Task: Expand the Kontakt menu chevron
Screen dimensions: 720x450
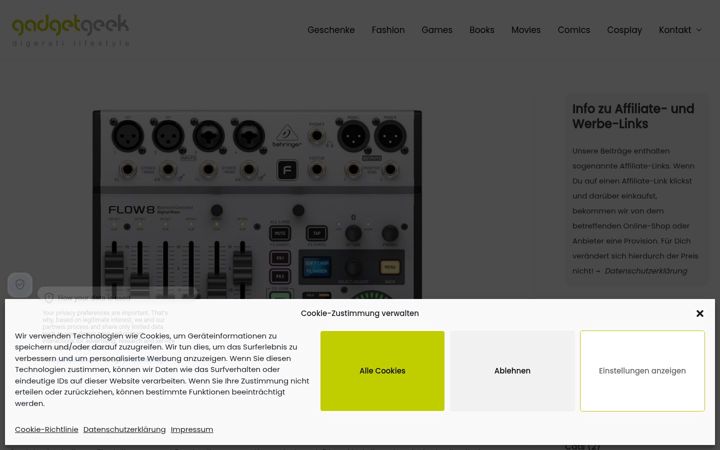Action: tap(699, 30)
